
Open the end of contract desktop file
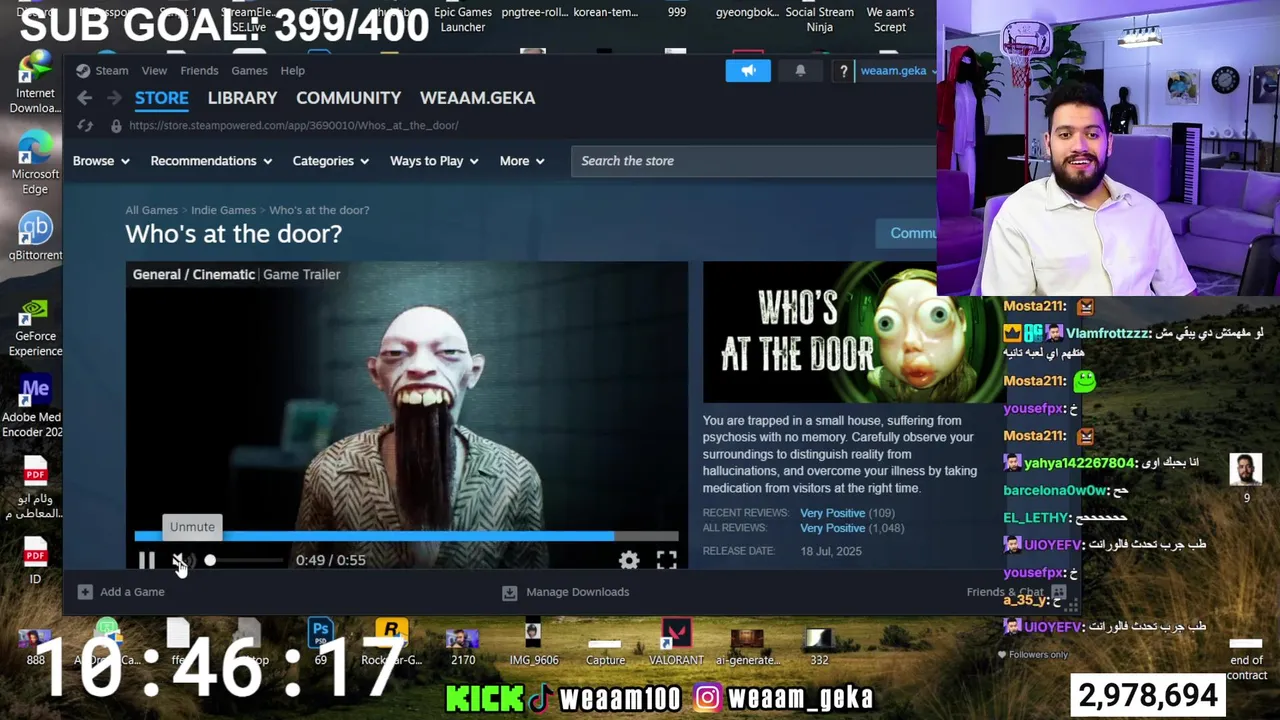1246,659
